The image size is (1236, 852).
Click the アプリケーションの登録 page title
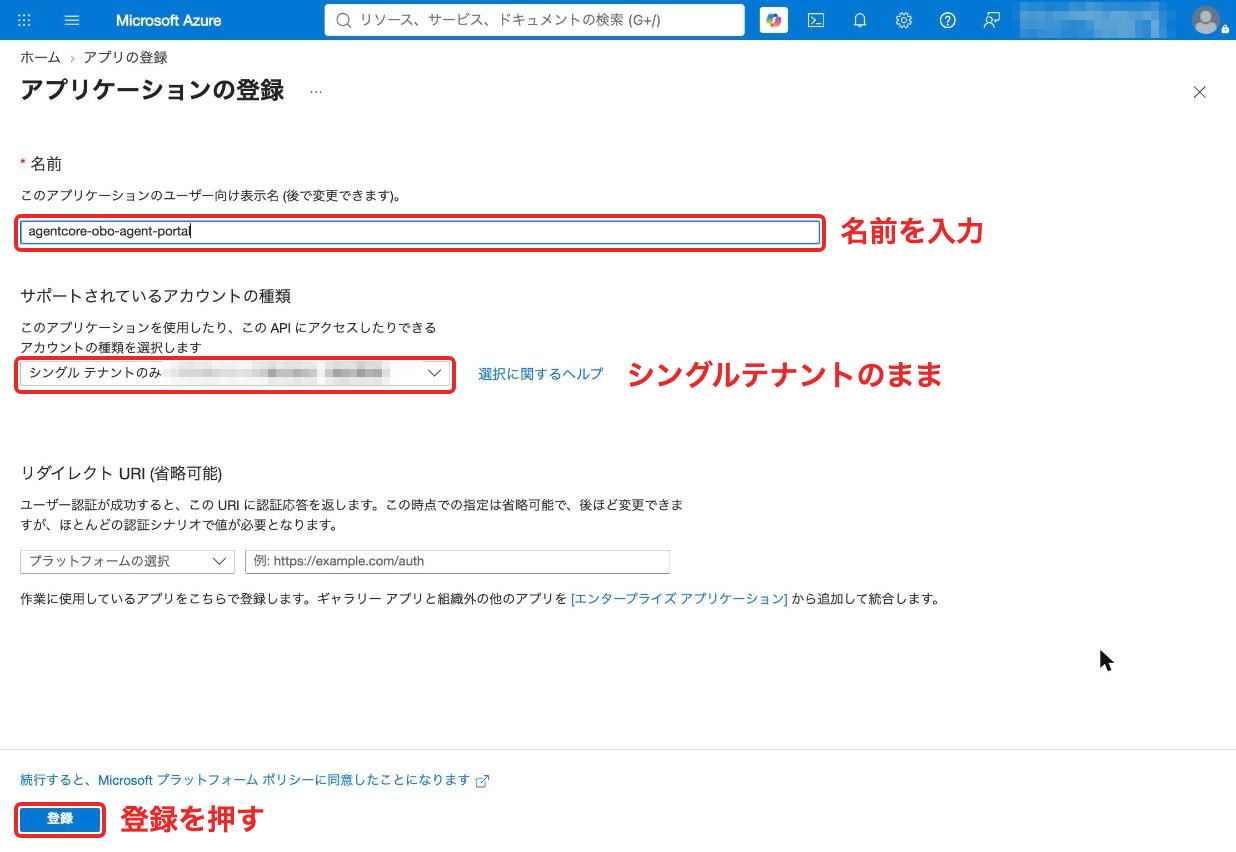[x=152, y=90]
